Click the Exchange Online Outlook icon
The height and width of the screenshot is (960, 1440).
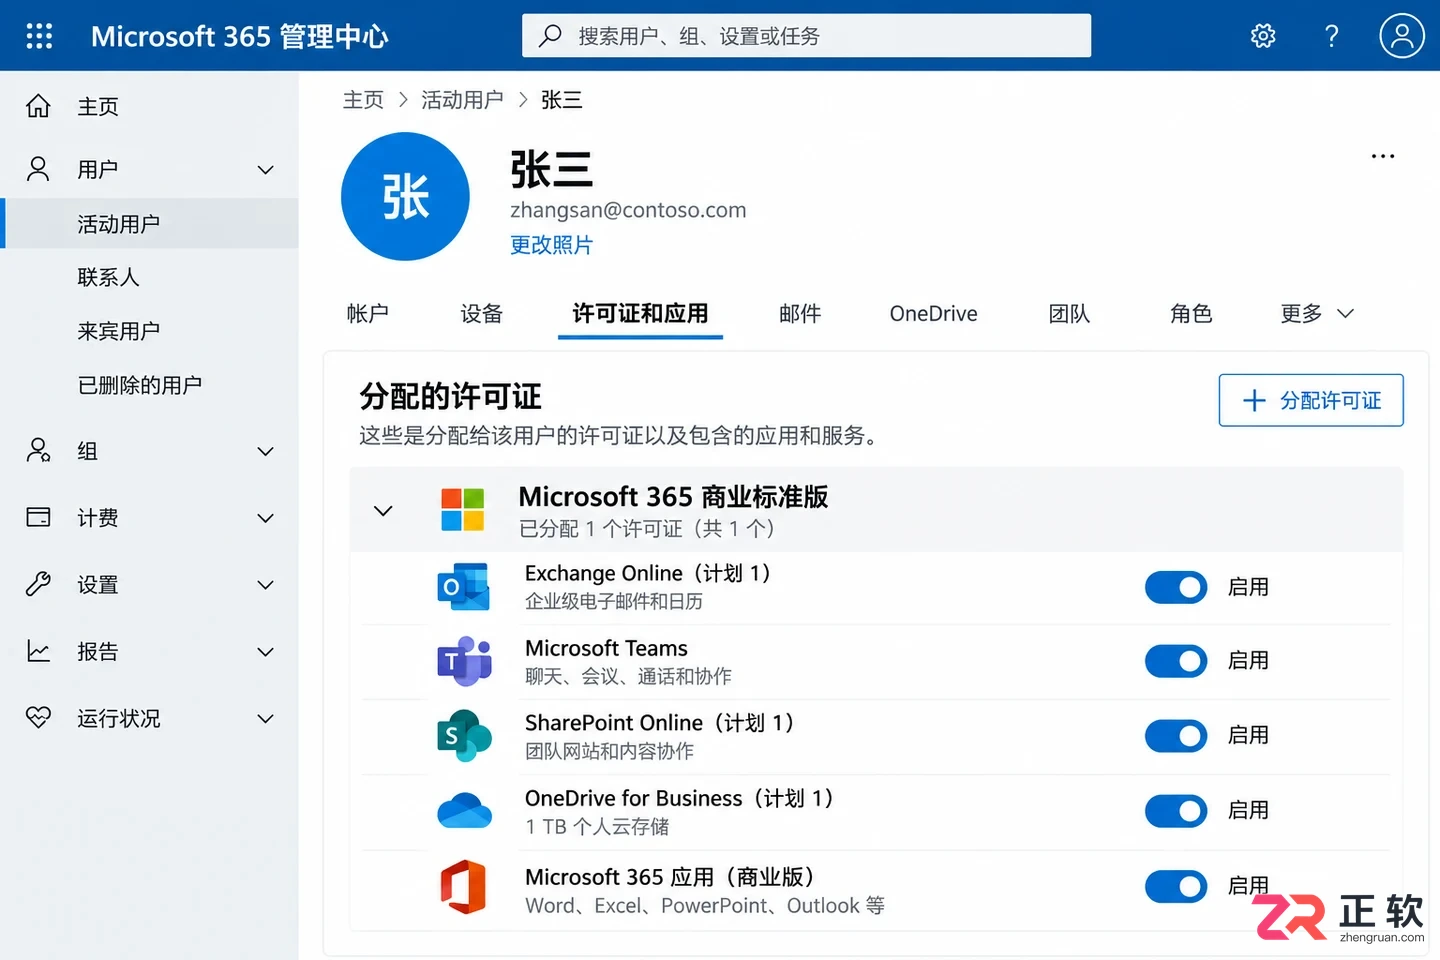(464, 587)
